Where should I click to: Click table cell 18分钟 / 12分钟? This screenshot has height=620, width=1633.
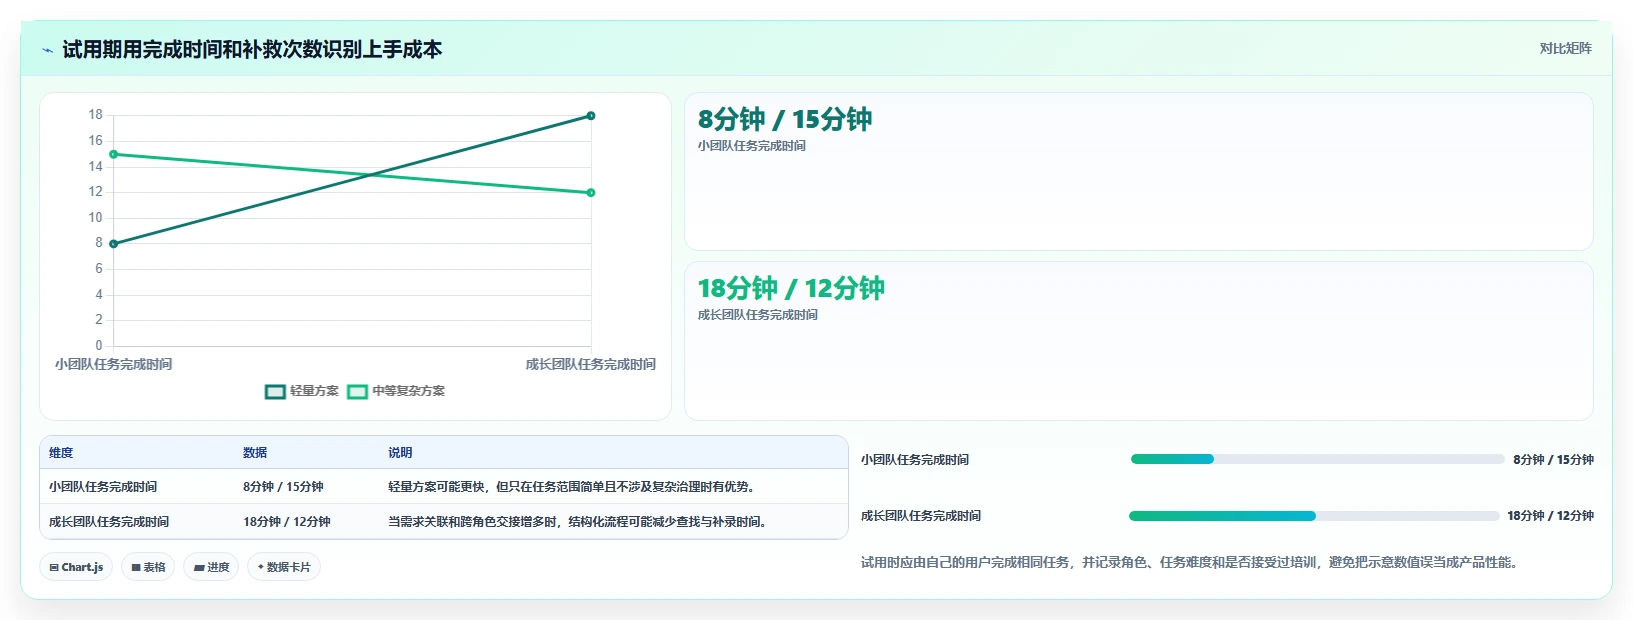pyautogui.click(x=287, y=522)
